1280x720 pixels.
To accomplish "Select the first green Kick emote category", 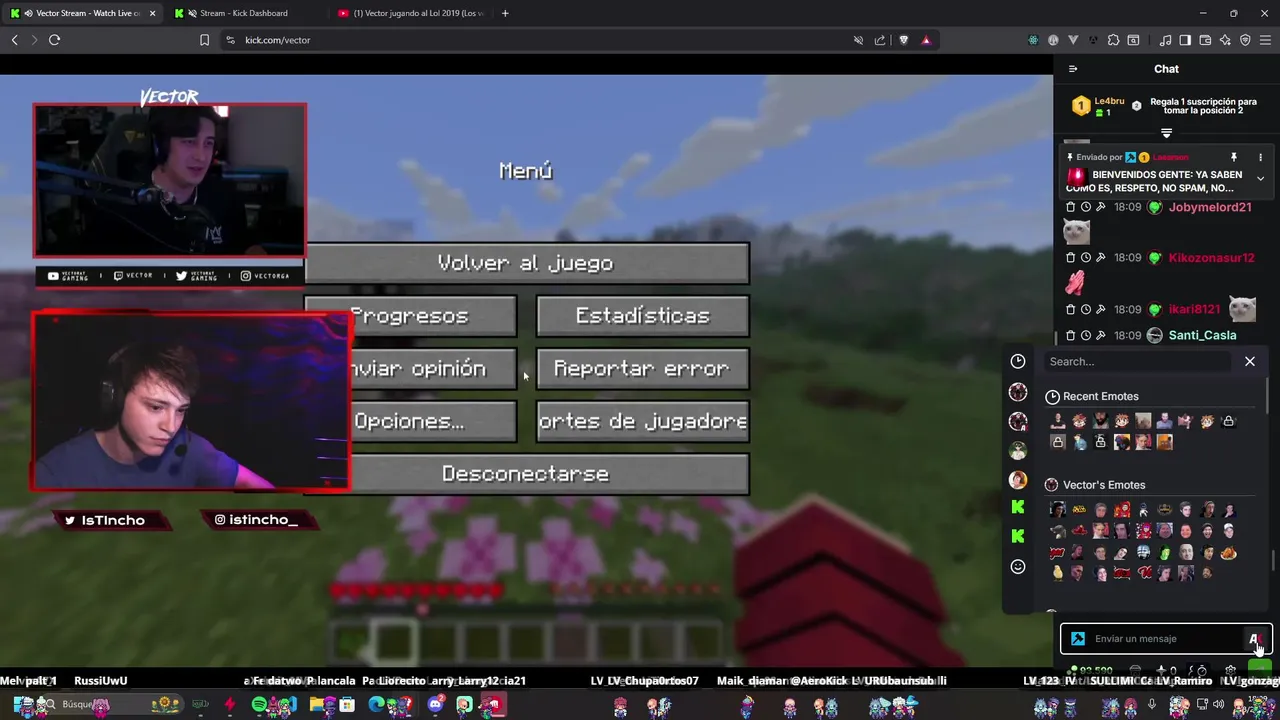I will (1018, 508).
